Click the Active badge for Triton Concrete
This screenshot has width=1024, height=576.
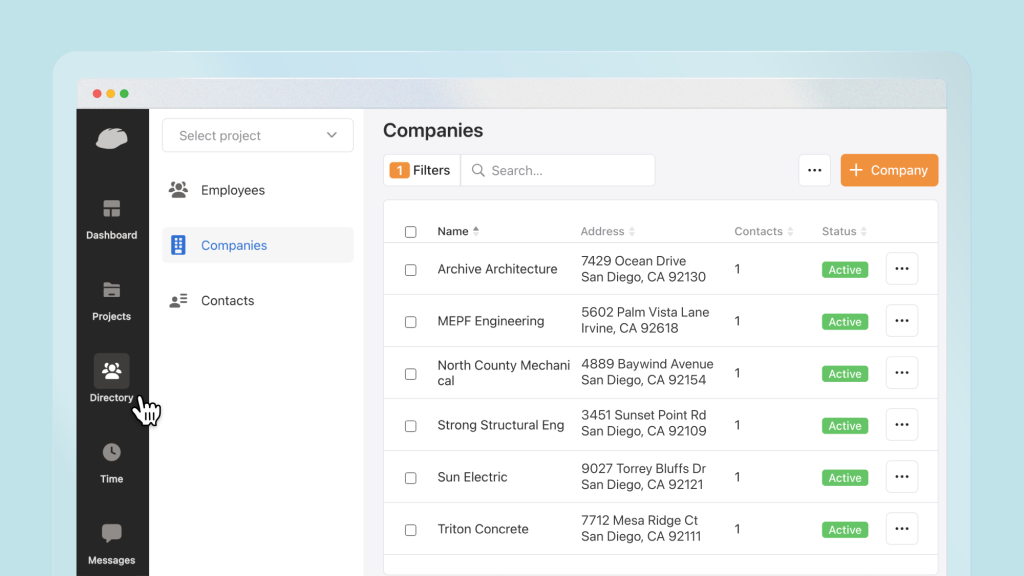[x=845, y=530]
